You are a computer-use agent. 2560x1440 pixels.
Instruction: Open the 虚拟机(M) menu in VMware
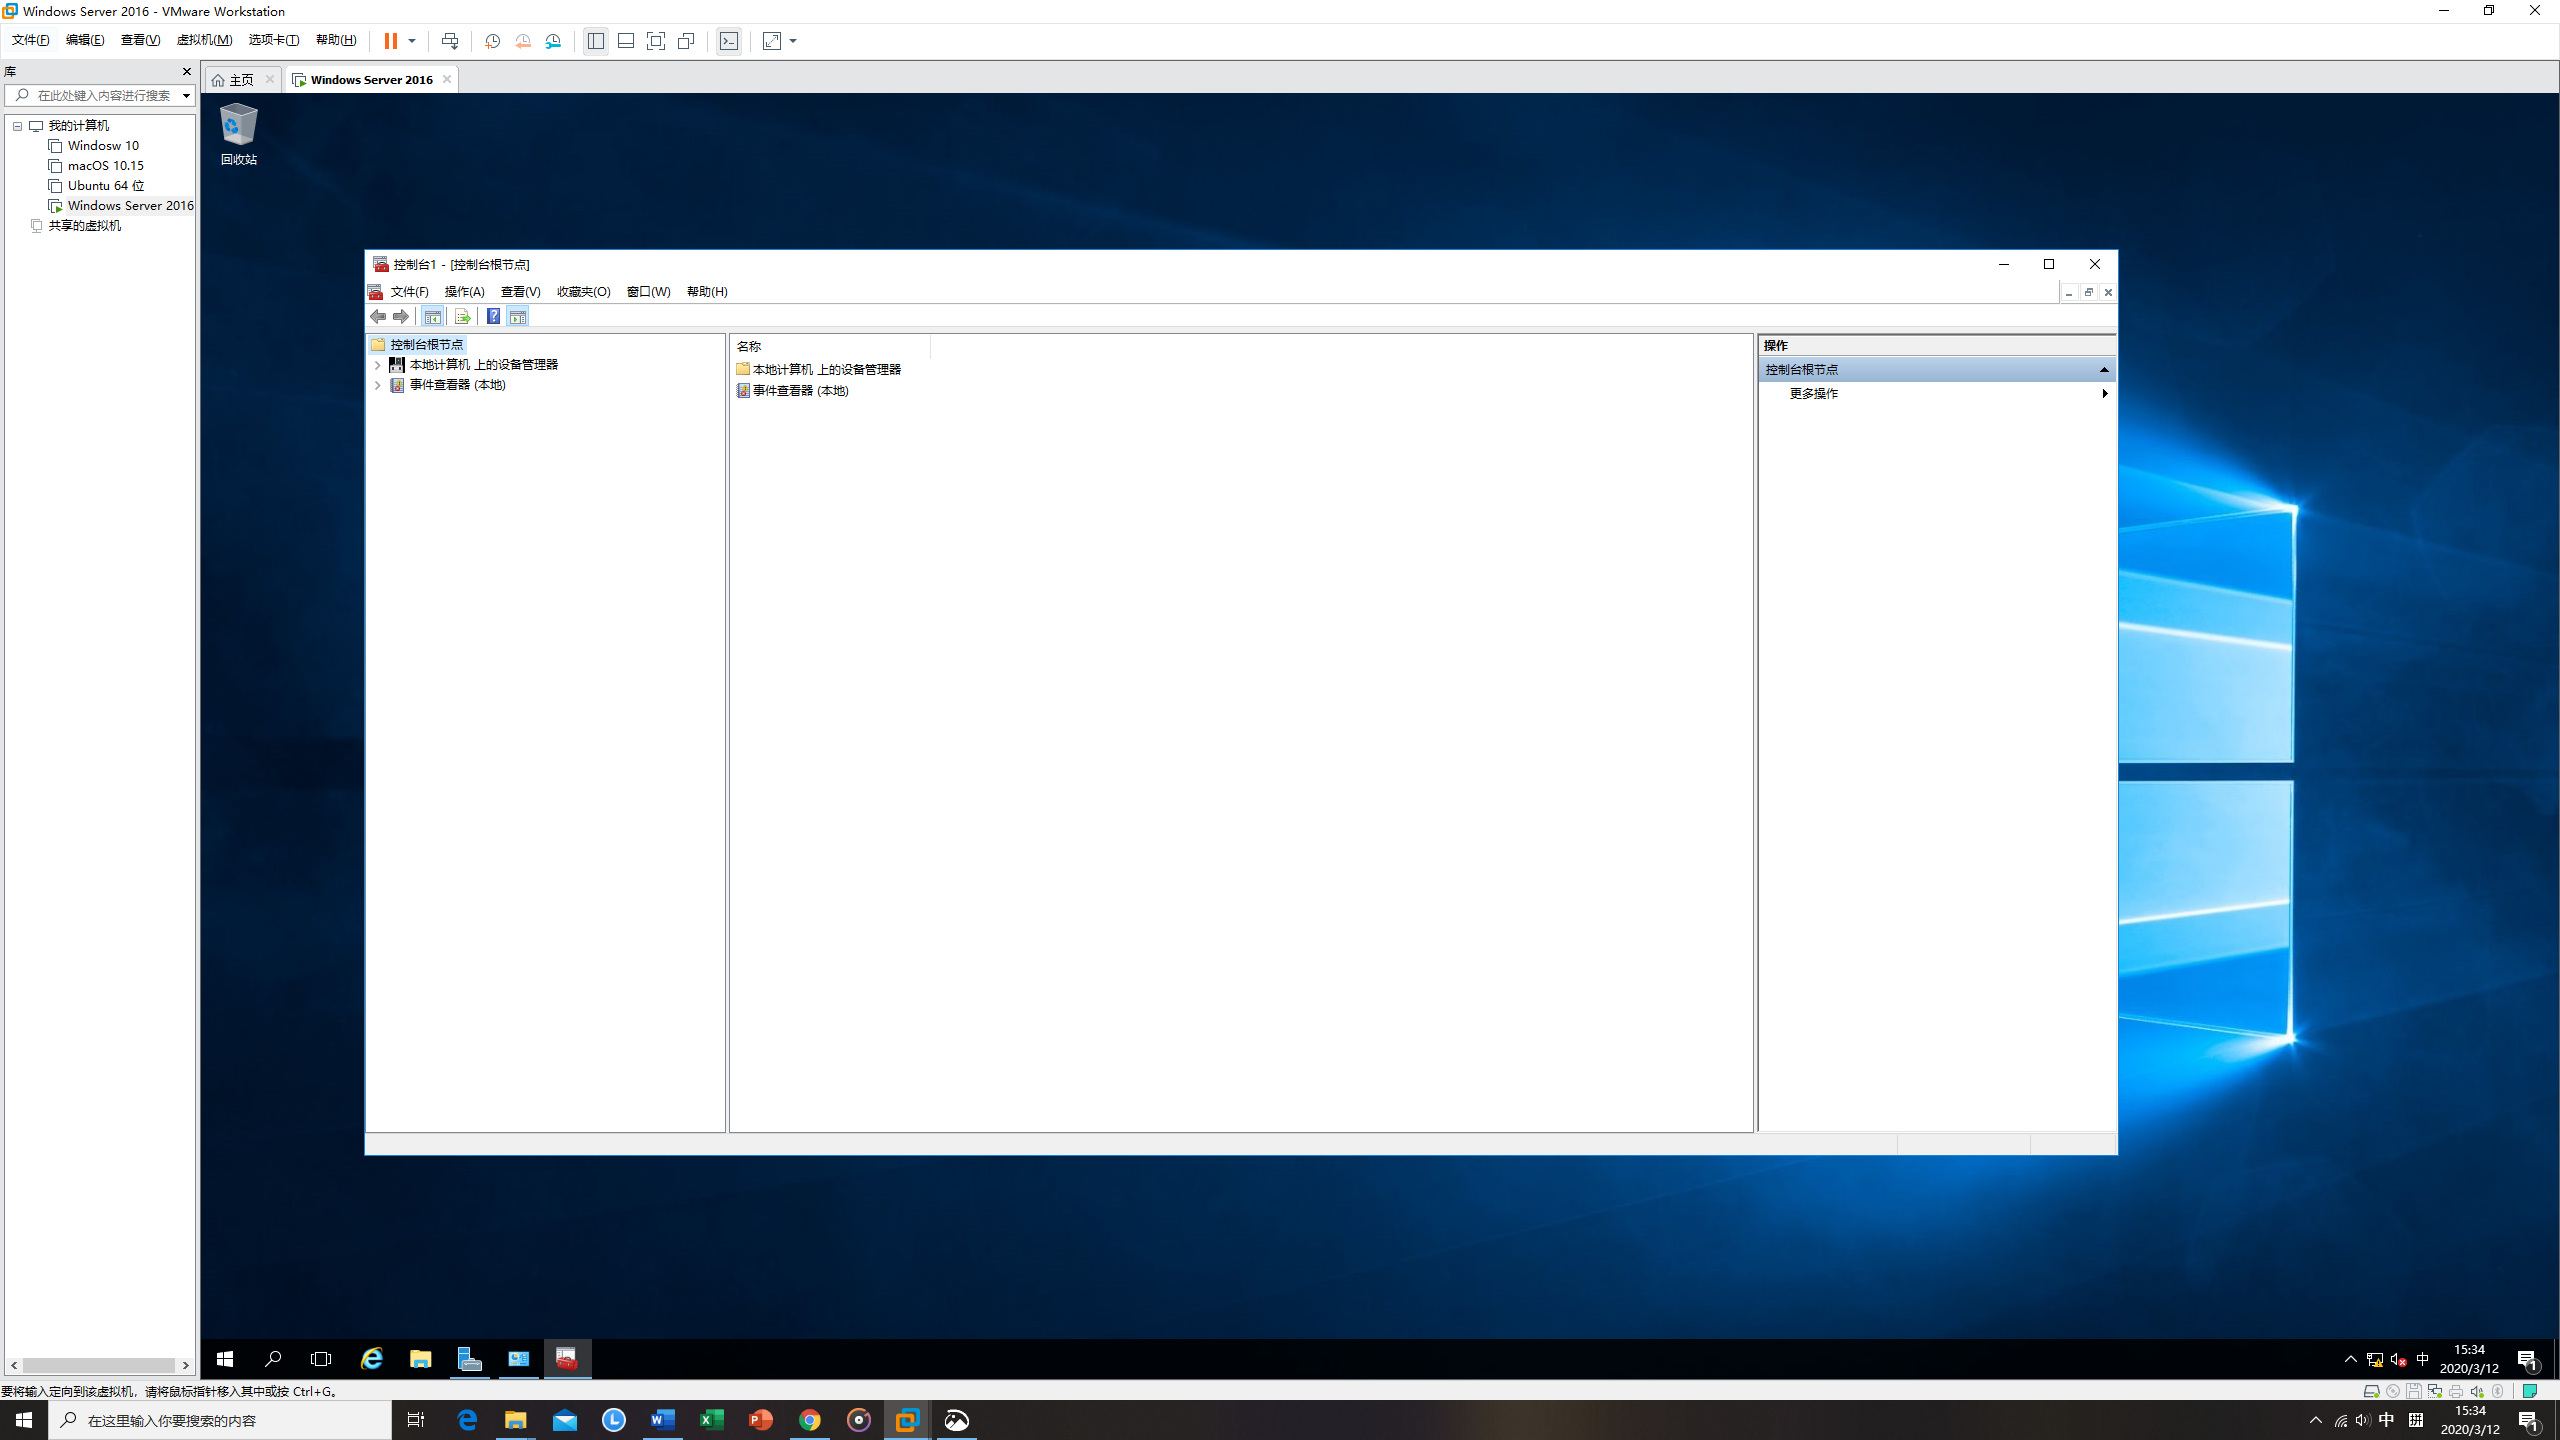(204, 40)
